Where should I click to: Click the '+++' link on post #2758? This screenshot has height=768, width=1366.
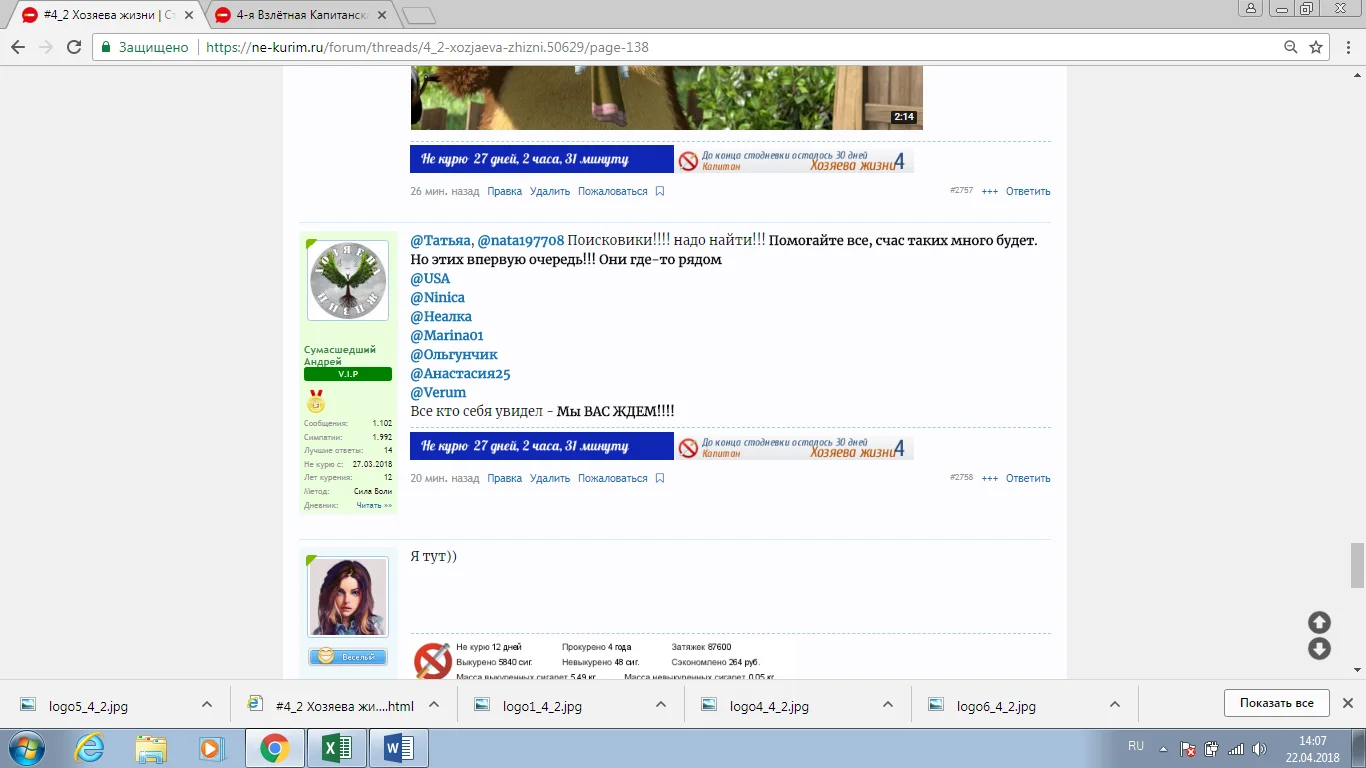click(990, 478)
